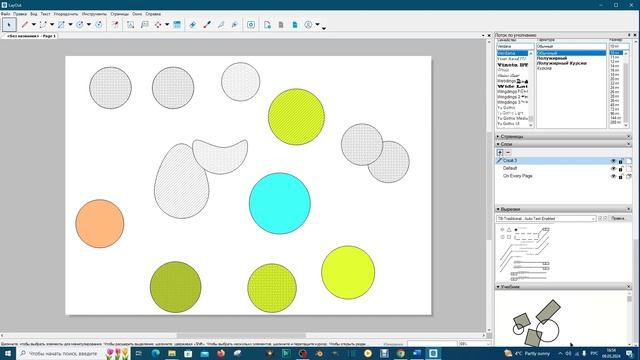Open Line tool variants dropdown

pos(33,24)
